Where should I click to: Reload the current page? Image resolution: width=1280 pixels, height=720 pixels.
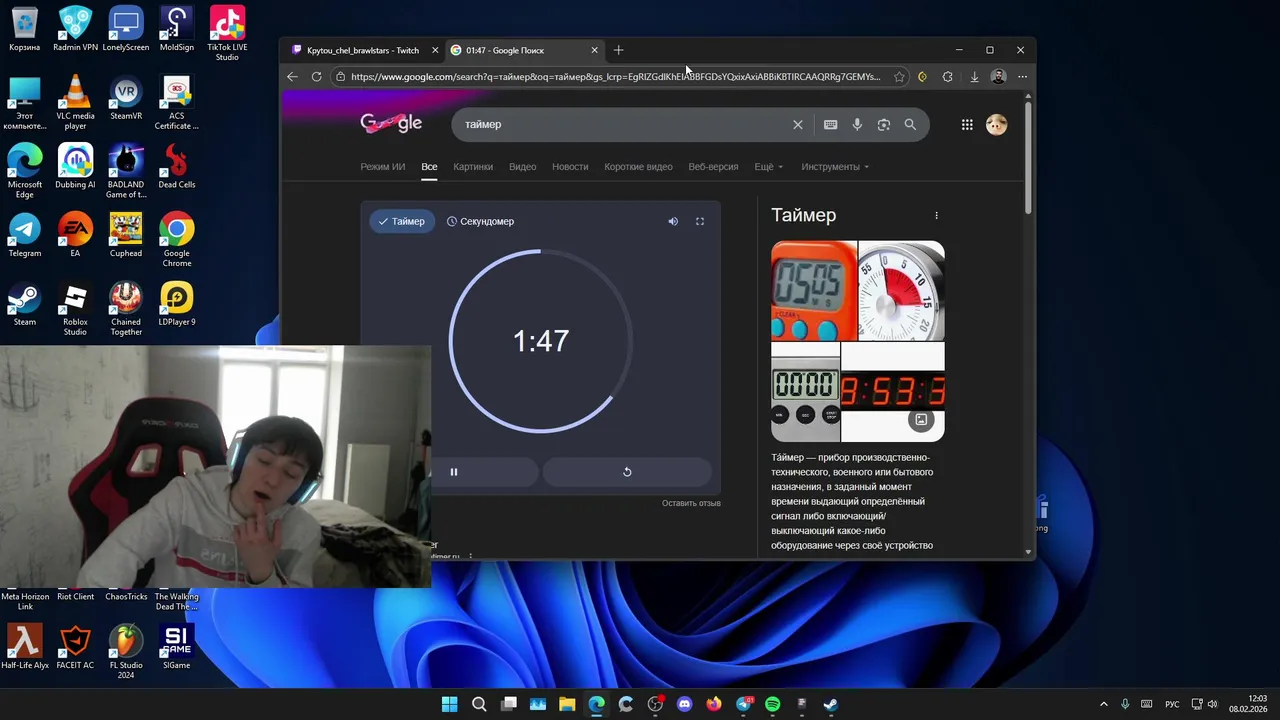click(316, 77)
